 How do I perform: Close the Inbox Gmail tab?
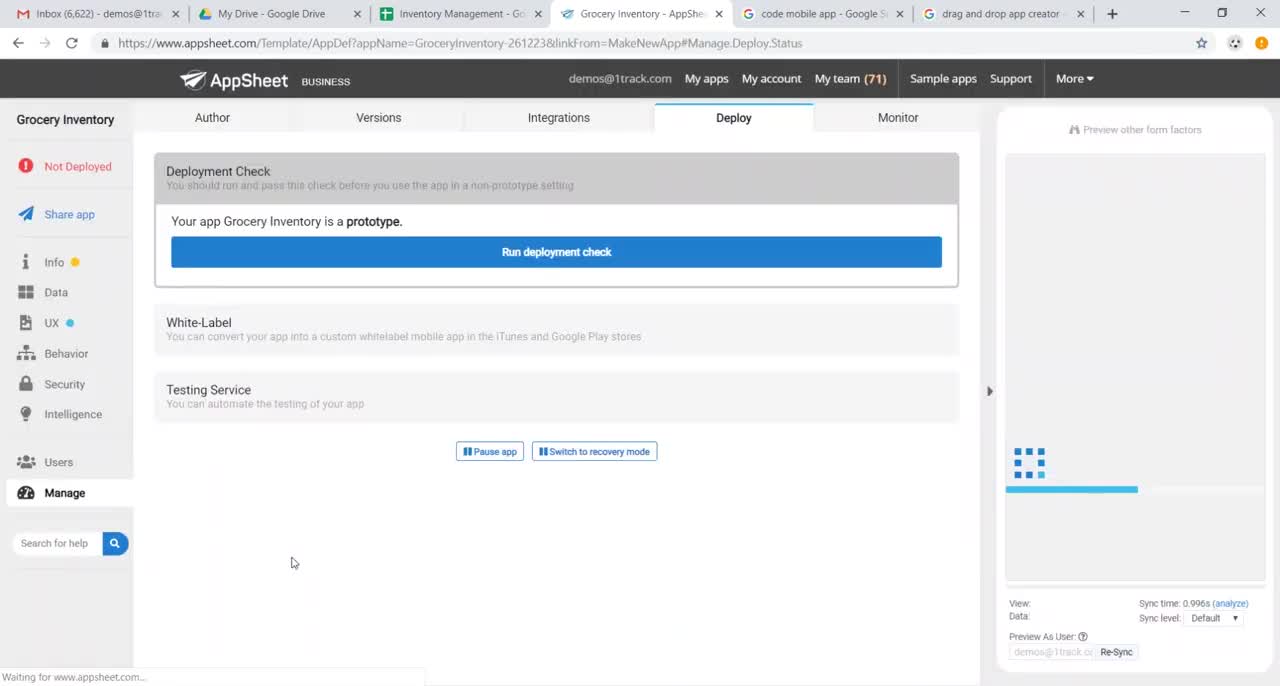[x=175, y=14]
